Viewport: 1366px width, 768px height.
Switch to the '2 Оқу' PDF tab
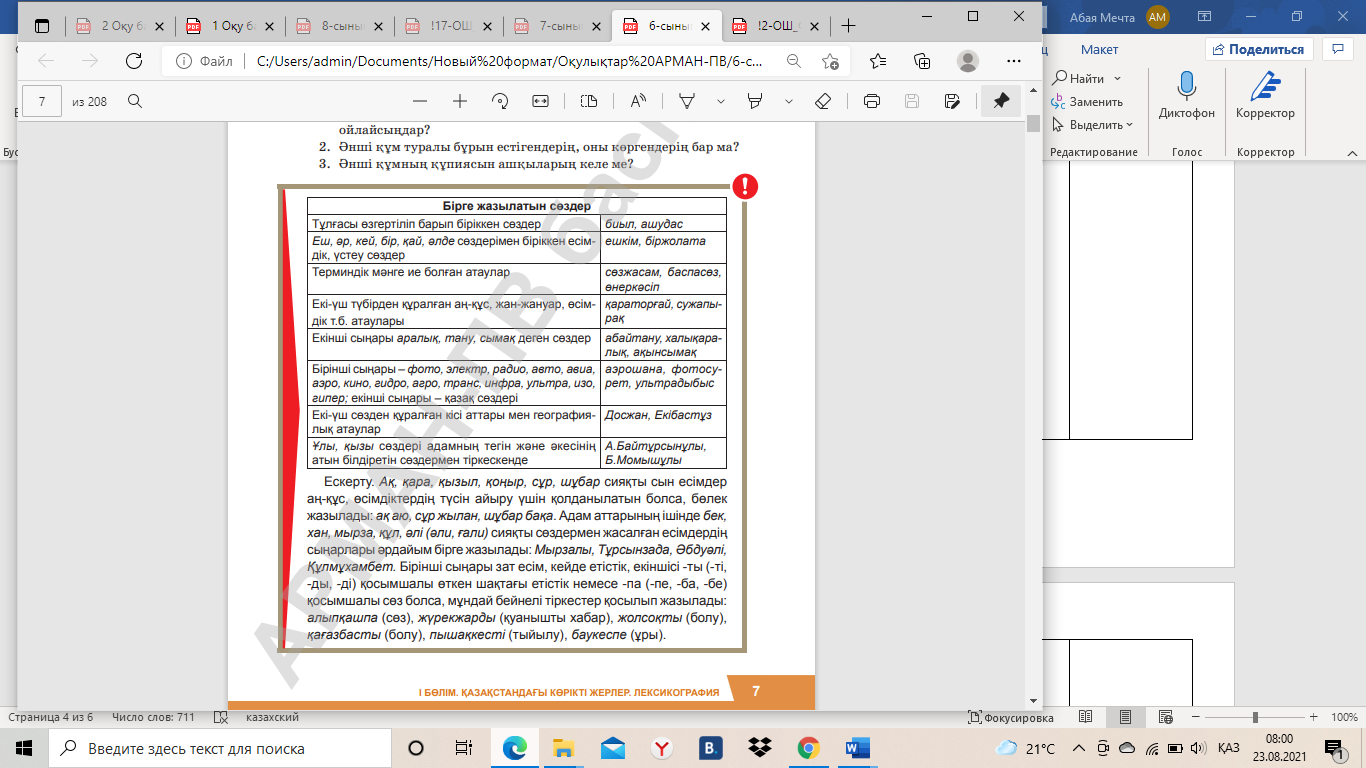[119, 26]
